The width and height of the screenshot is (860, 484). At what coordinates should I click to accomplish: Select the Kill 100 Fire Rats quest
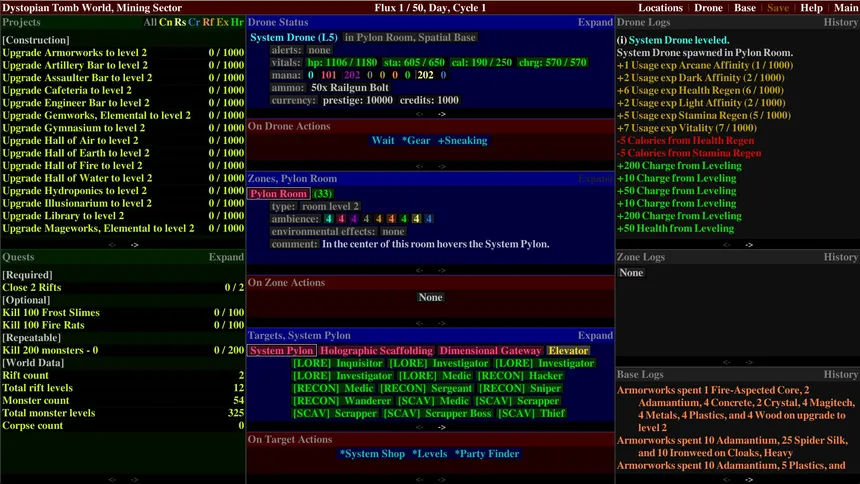123,325
